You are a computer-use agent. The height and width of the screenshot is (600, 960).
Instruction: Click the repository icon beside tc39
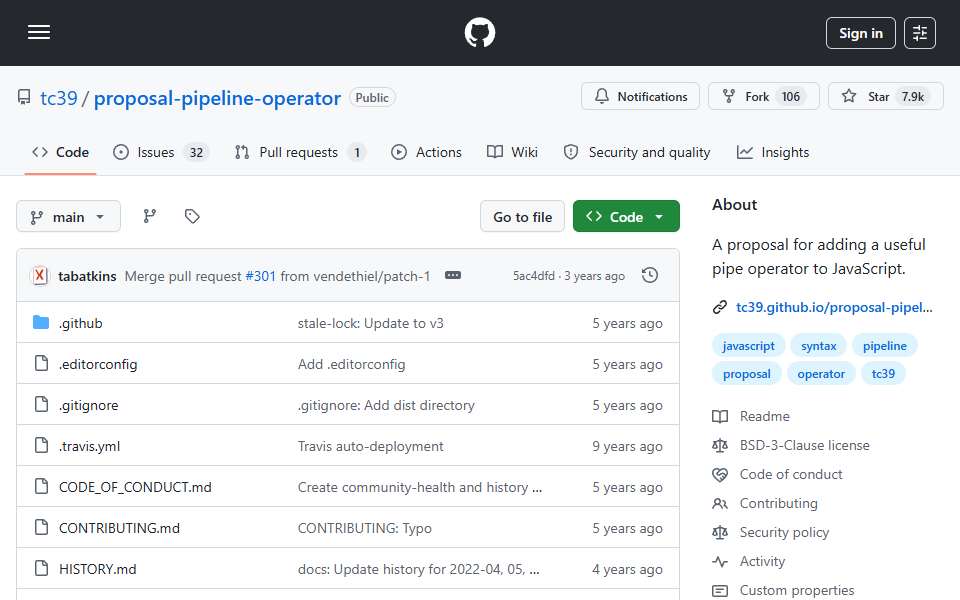[x=24, y=97]
